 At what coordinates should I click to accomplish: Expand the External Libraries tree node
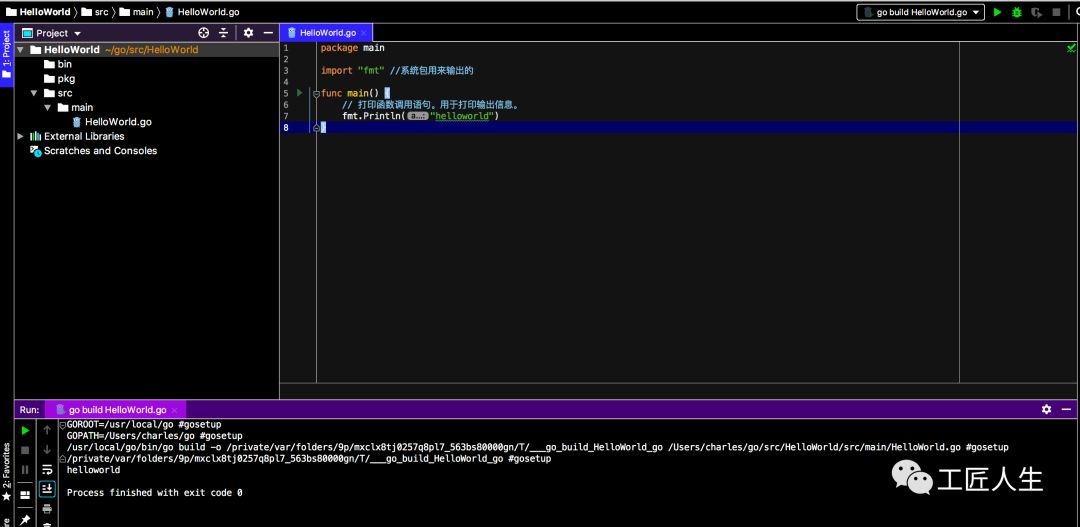coord(21,136)
